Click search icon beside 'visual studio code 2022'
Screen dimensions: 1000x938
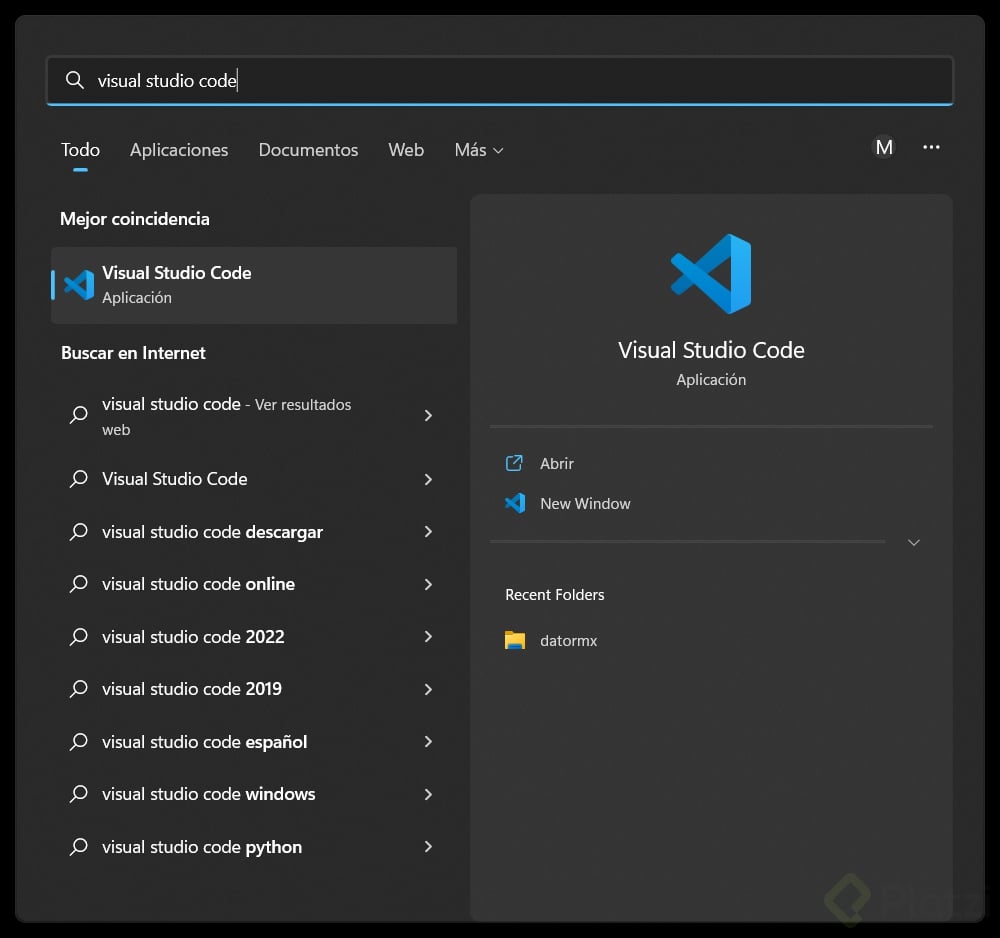pos(78,636)
